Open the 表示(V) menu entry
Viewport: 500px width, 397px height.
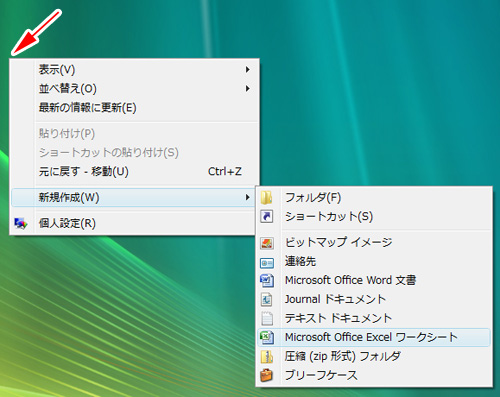[x=134, y=69]
